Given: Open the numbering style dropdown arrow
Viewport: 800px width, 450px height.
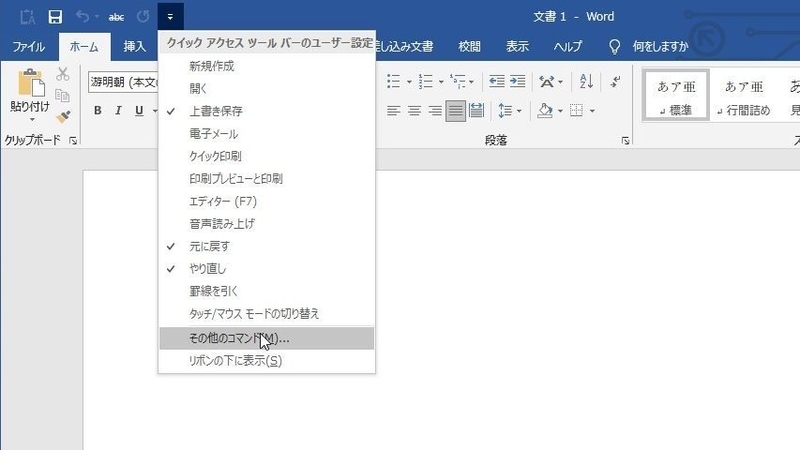Looking at the screenshot, I should (x=441, y=82).
